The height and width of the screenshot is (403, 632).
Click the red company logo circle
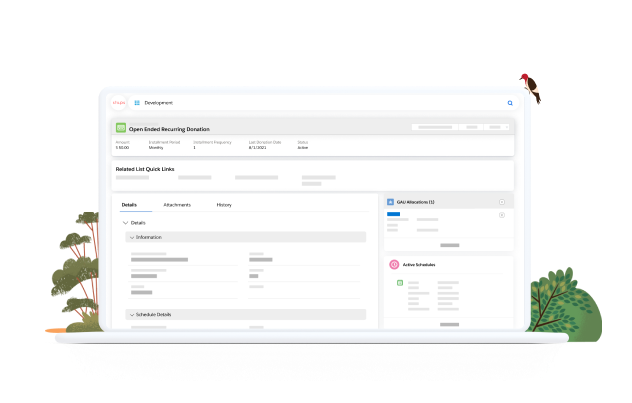tap(119, 103)
